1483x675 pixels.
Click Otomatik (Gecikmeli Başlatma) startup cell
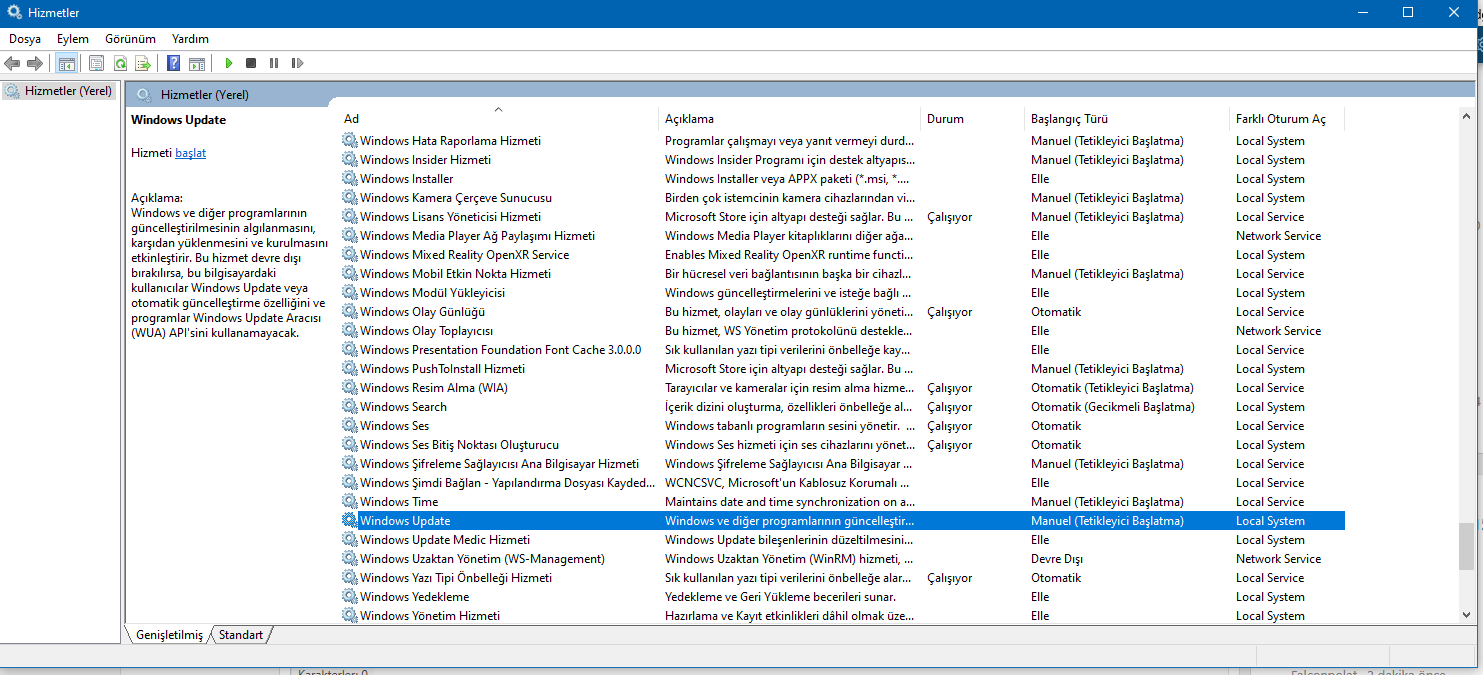point(1113,407)
